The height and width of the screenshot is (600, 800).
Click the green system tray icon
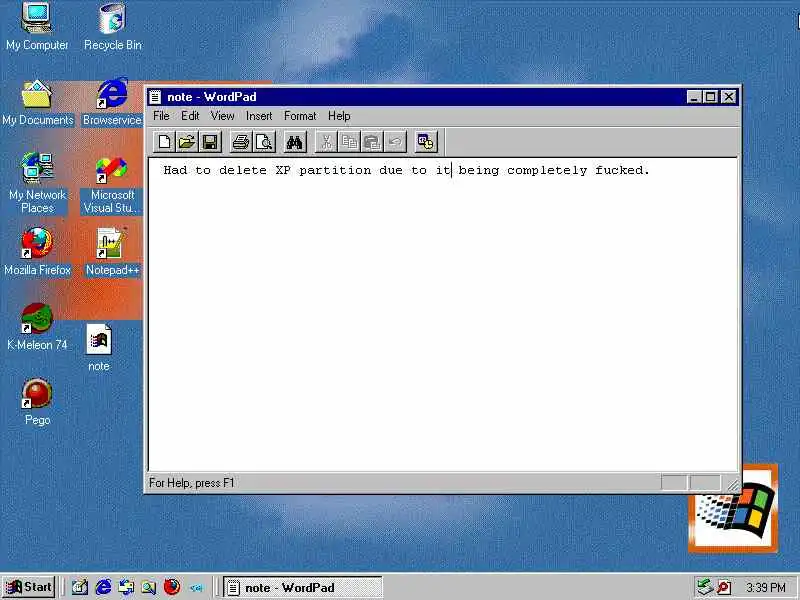tap(705, 587)
